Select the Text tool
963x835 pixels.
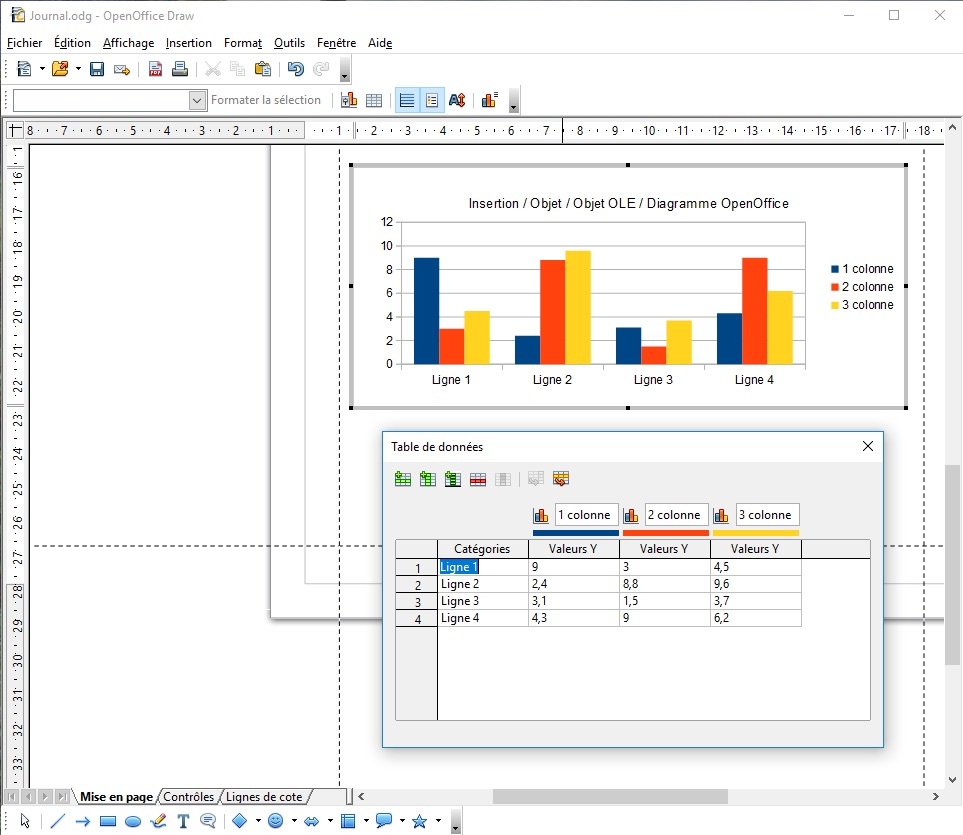(183, 821)
